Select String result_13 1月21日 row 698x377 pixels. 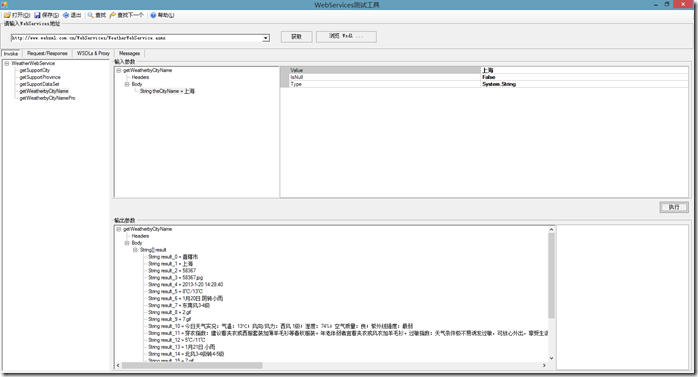coord(182,347)
